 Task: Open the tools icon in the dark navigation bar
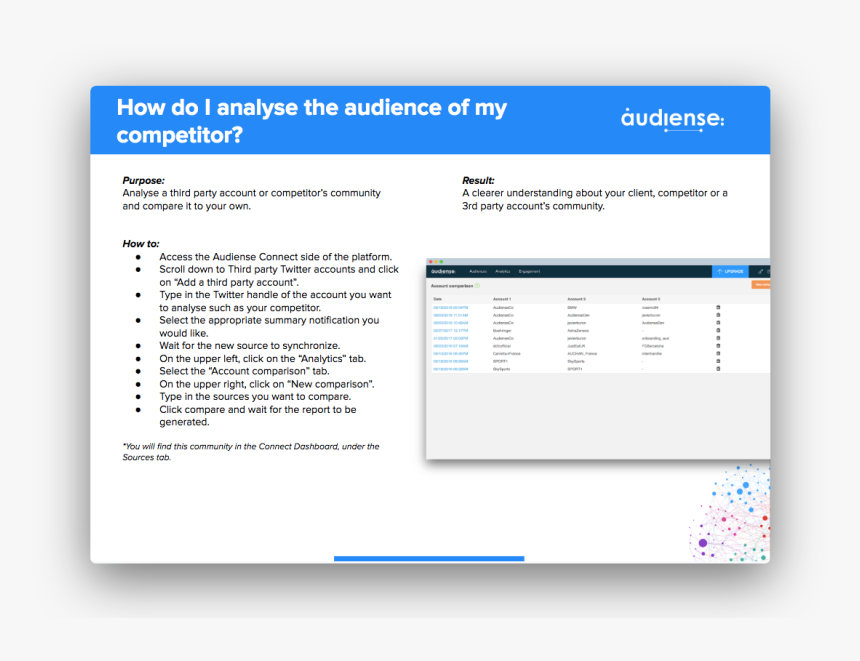760,272
